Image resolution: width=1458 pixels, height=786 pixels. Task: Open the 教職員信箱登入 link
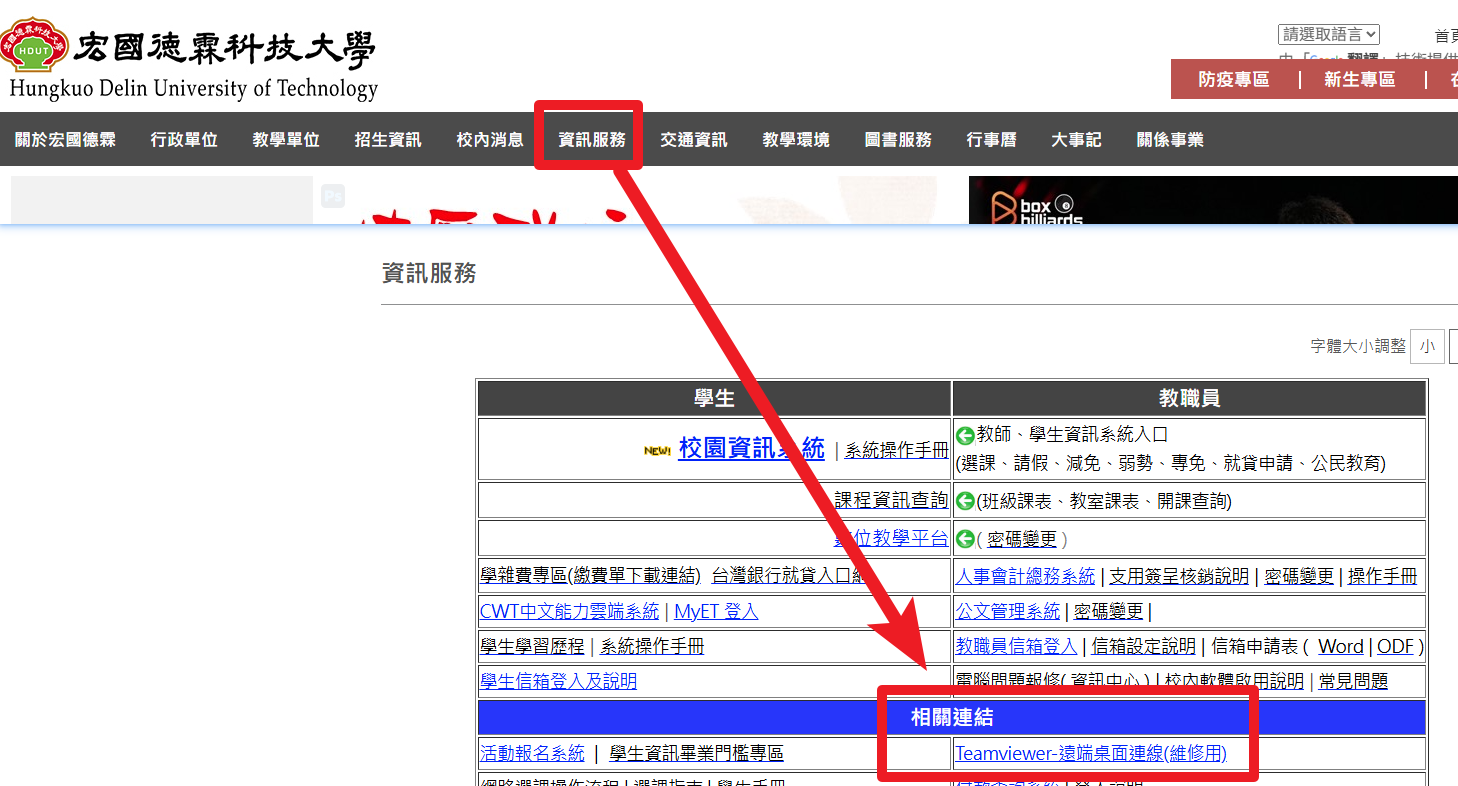[x=1016, y=647]
